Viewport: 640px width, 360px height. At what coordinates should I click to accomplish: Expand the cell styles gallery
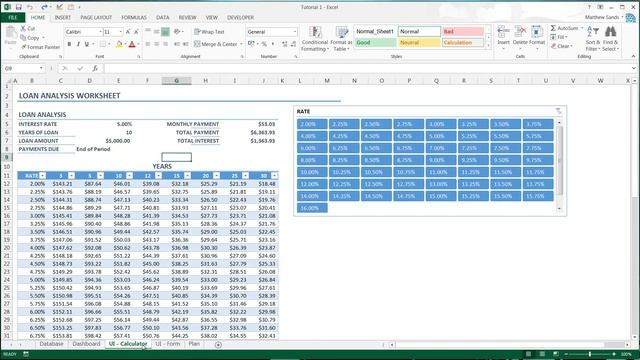tap(488, 45)
